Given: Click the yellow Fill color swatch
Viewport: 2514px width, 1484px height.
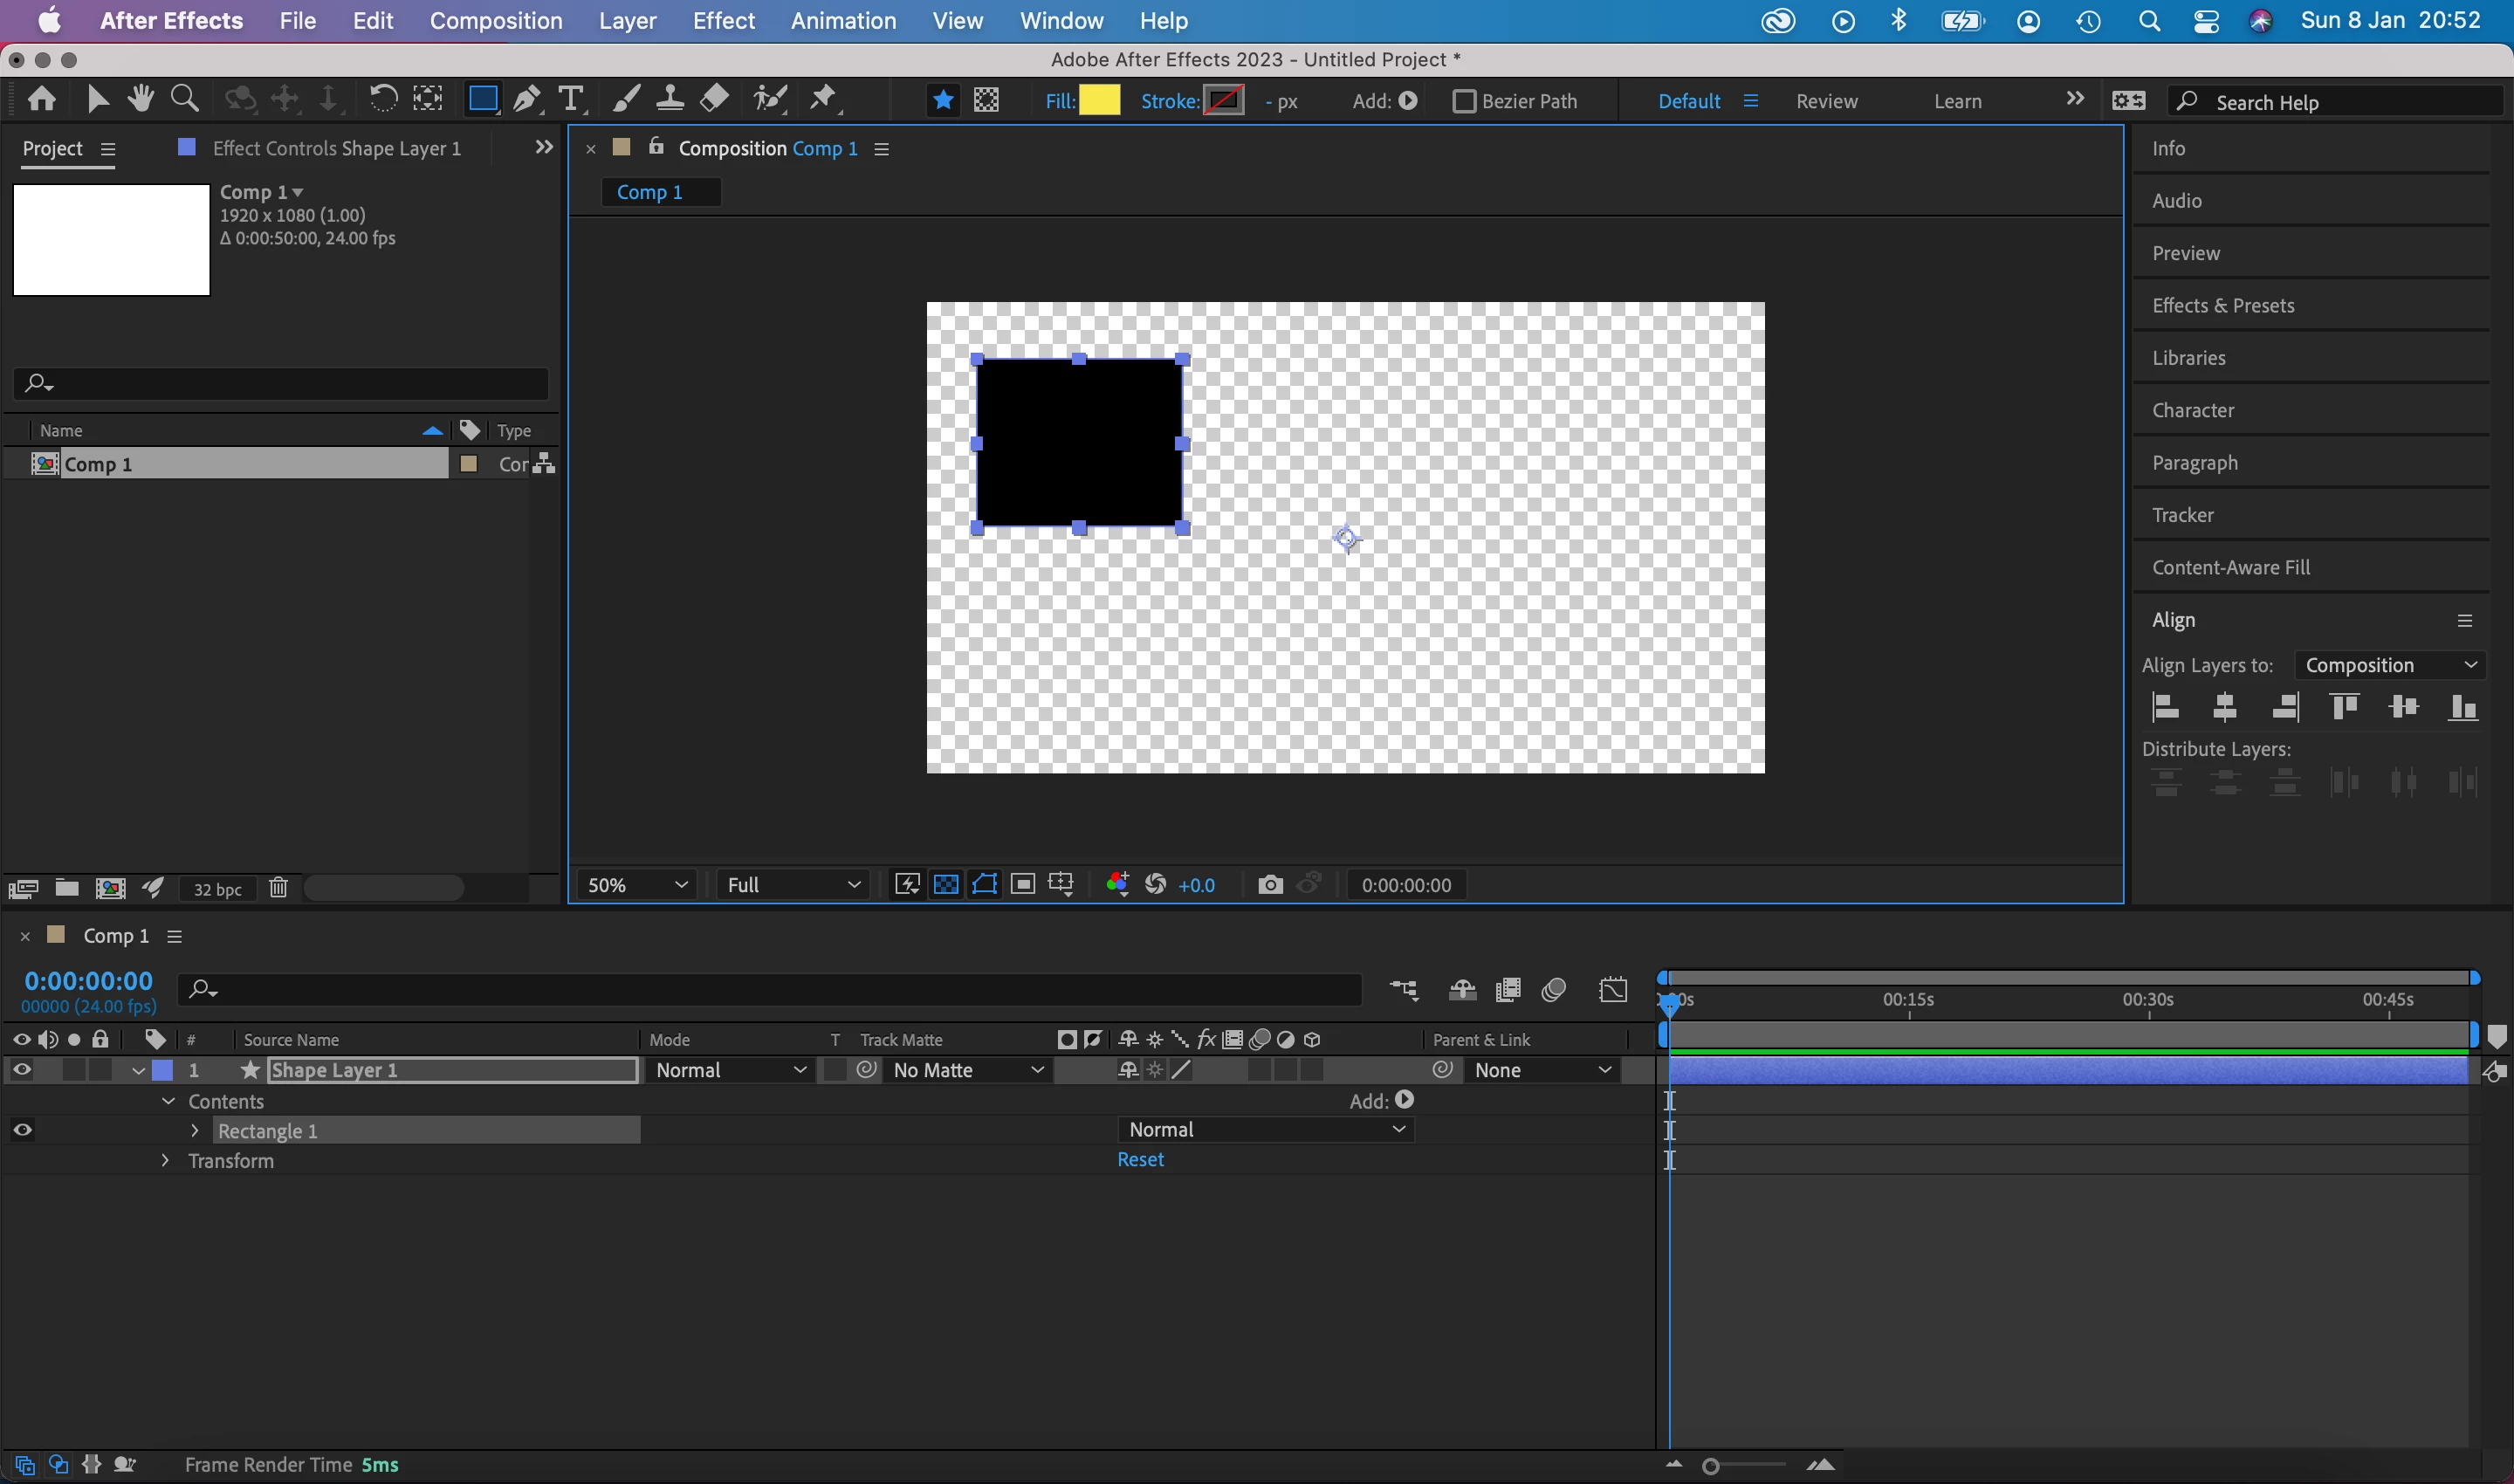Looking at the screenshot, I should tap(1100, 100).
